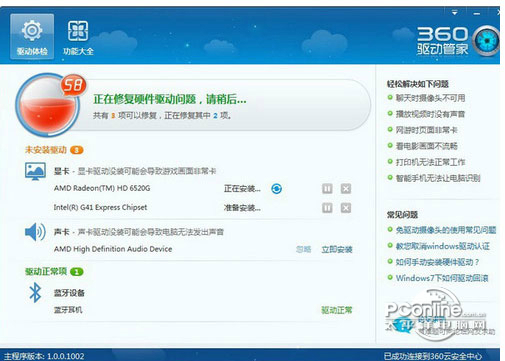505x361 pixels.
Task: Click the Bluetooth 蓝牙设备 icon
Action: (35, 293)
